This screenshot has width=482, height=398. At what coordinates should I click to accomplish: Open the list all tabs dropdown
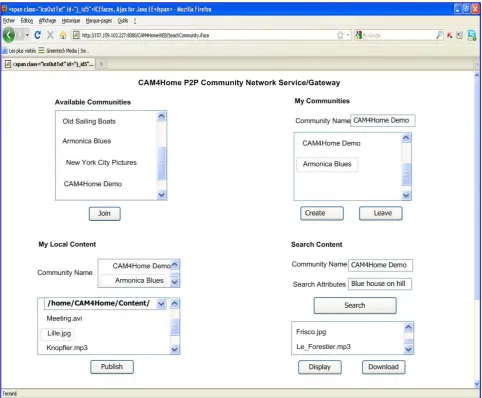[x=477, y=64]
